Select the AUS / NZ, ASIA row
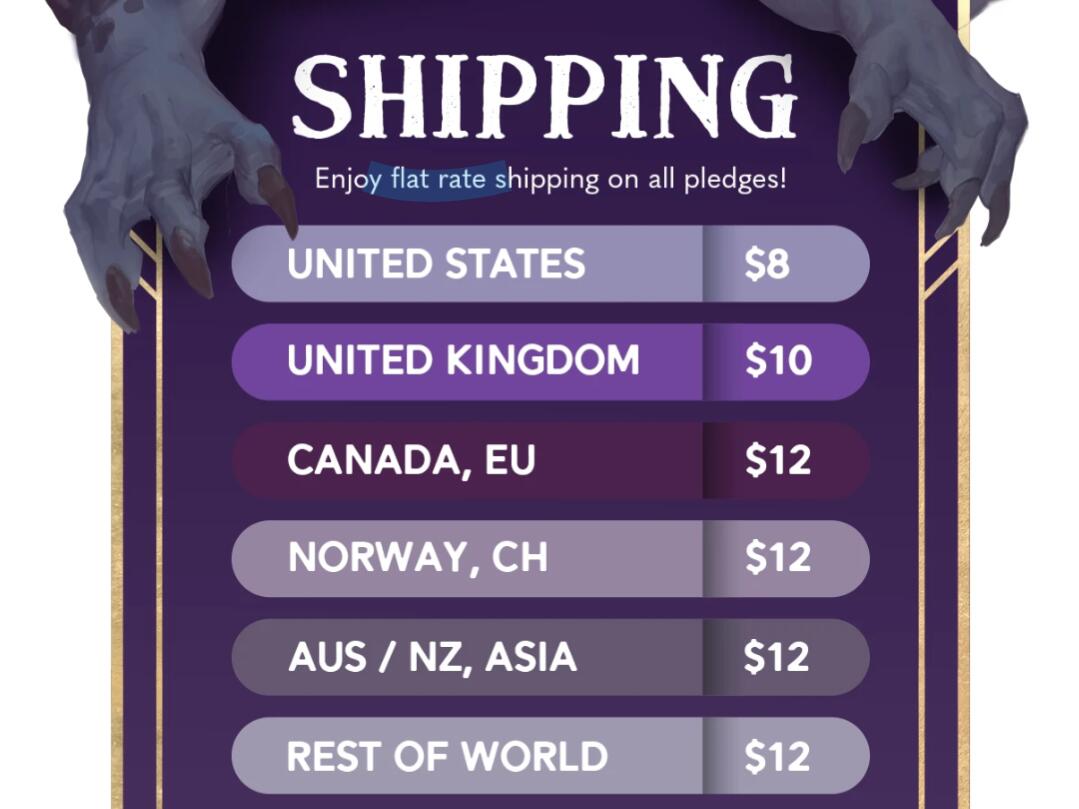 551,657
